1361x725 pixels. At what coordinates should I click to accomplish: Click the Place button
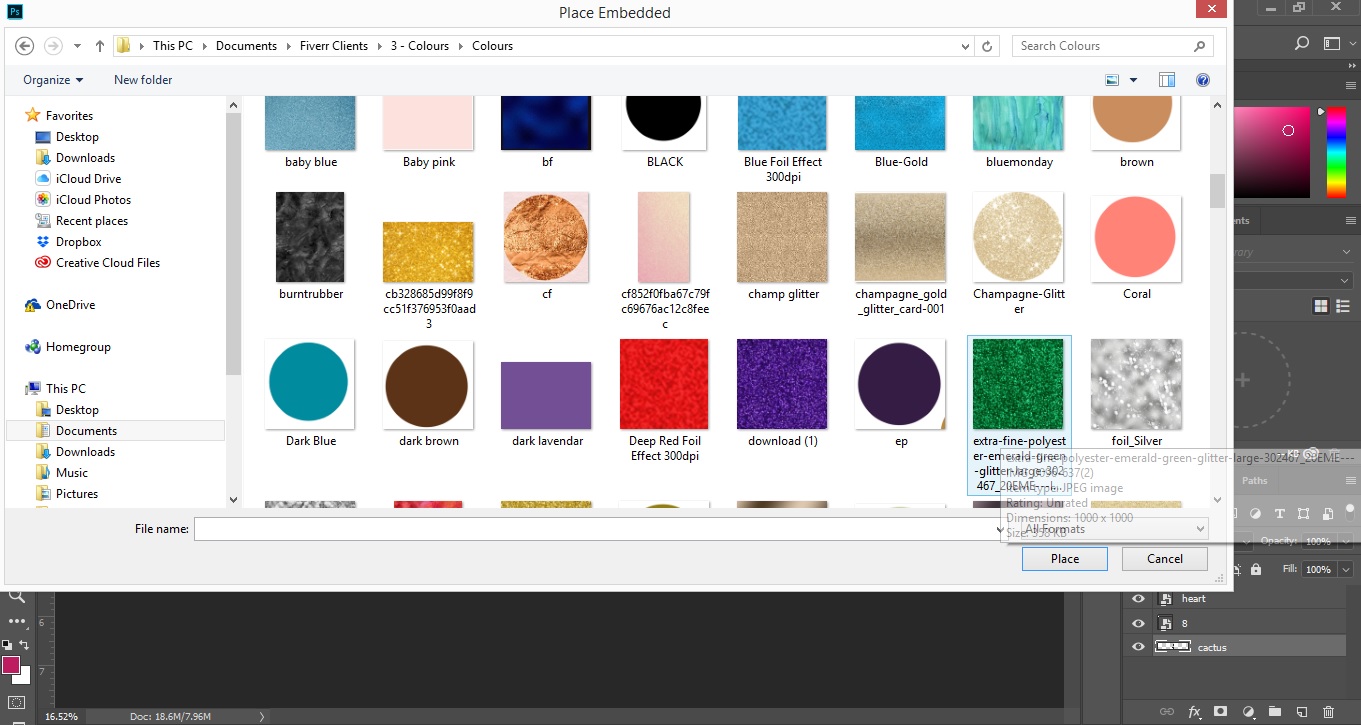pyautogui.click(x=1065, y=559)
